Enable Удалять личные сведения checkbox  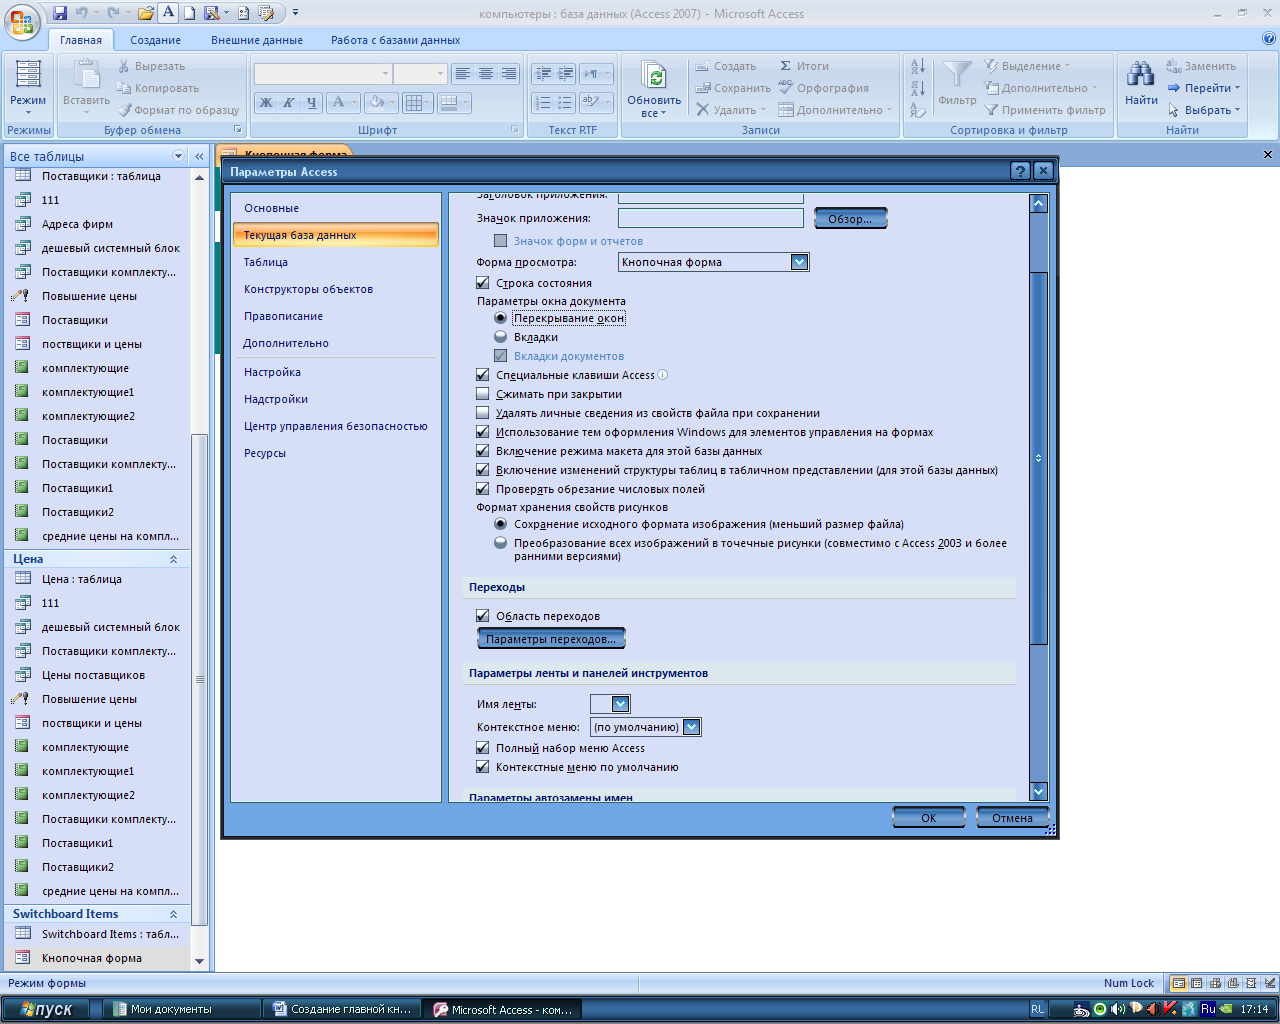[483, 413]
